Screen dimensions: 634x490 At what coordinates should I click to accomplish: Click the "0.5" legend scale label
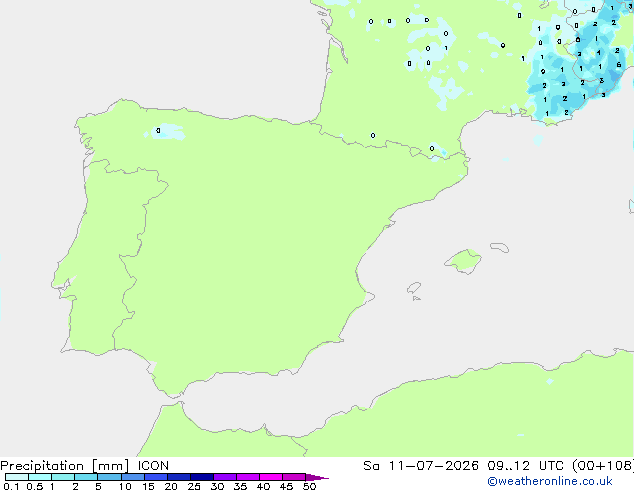pos(35,486)
